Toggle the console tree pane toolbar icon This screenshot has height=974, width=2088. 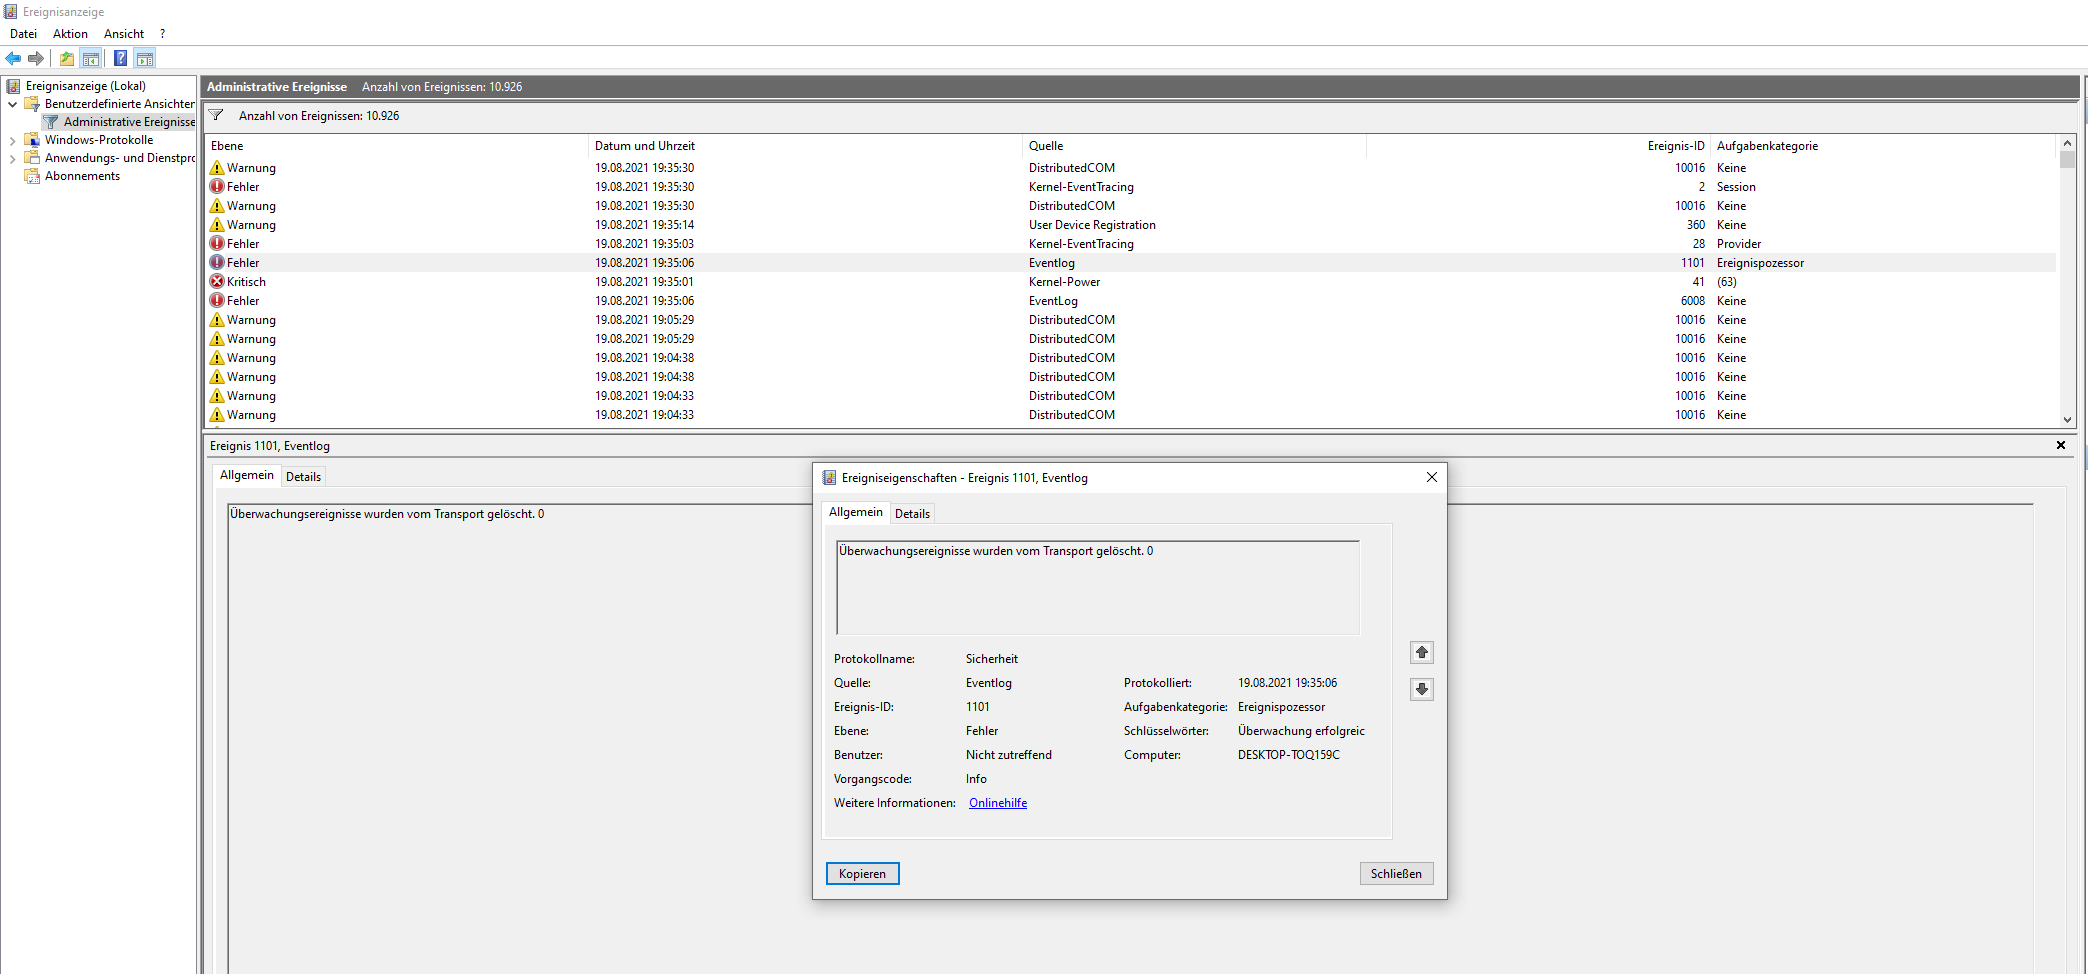(x=91, y=58)
